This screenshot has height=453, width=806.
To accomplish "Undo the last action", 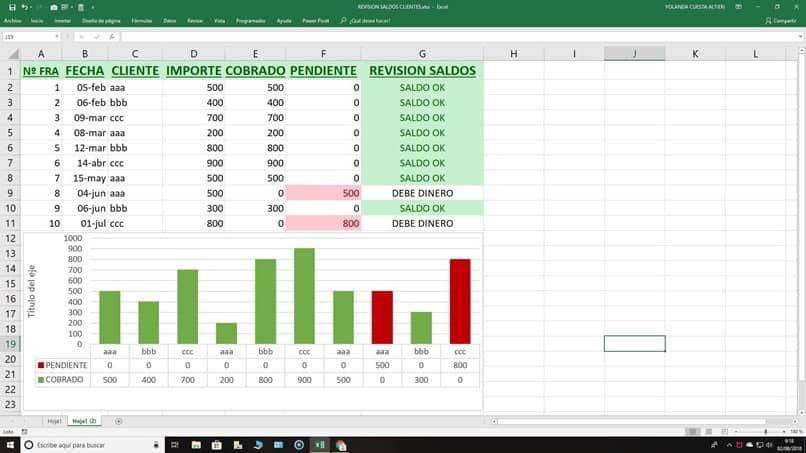I will tap(24, 7).
